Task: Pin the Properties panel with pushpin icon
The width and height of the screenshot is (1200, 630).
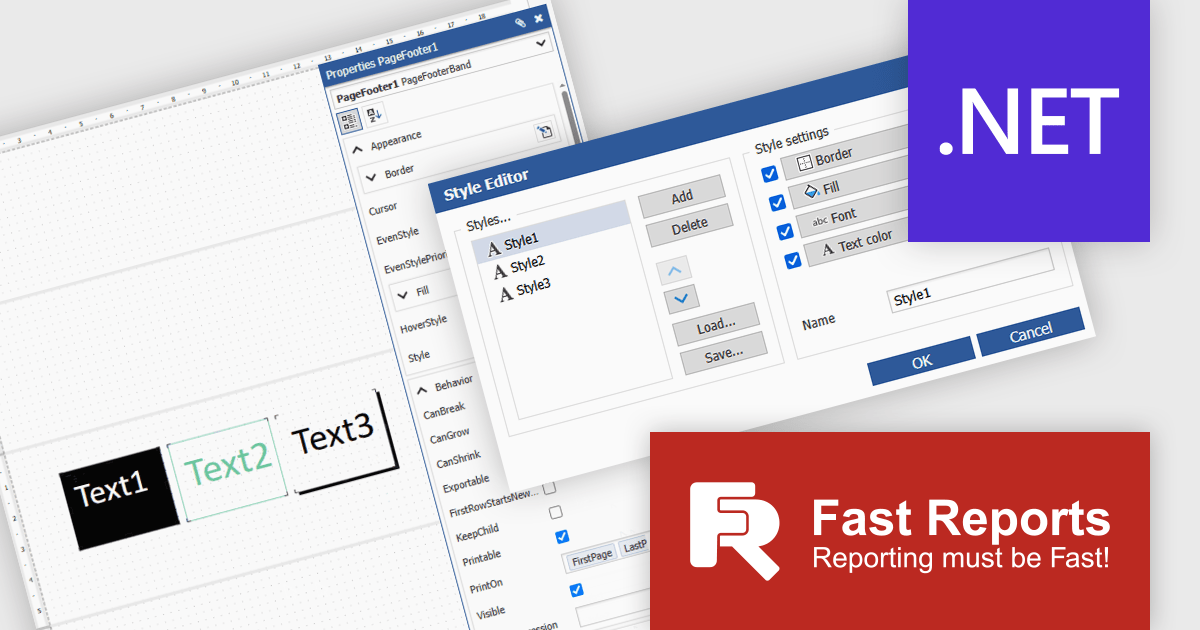Action: pyautogui.click(x=519, y=22)
